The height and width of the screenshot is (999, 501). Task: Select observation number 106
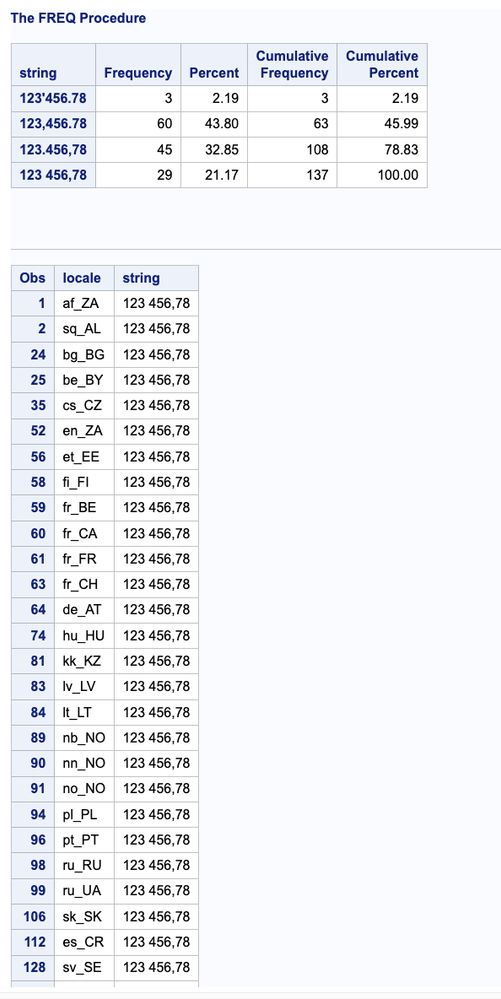pyautogui.click(x=33, y=916)
